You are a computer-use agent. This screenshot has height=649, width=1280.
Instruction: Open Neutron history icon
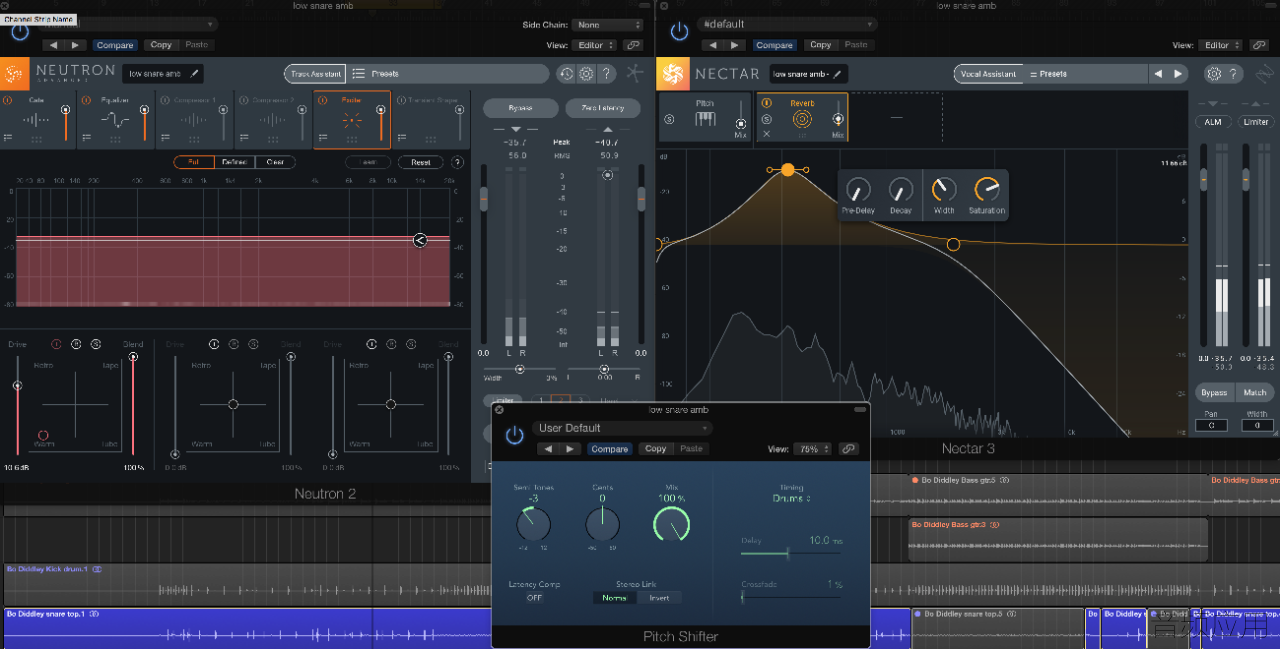(566, 73)
